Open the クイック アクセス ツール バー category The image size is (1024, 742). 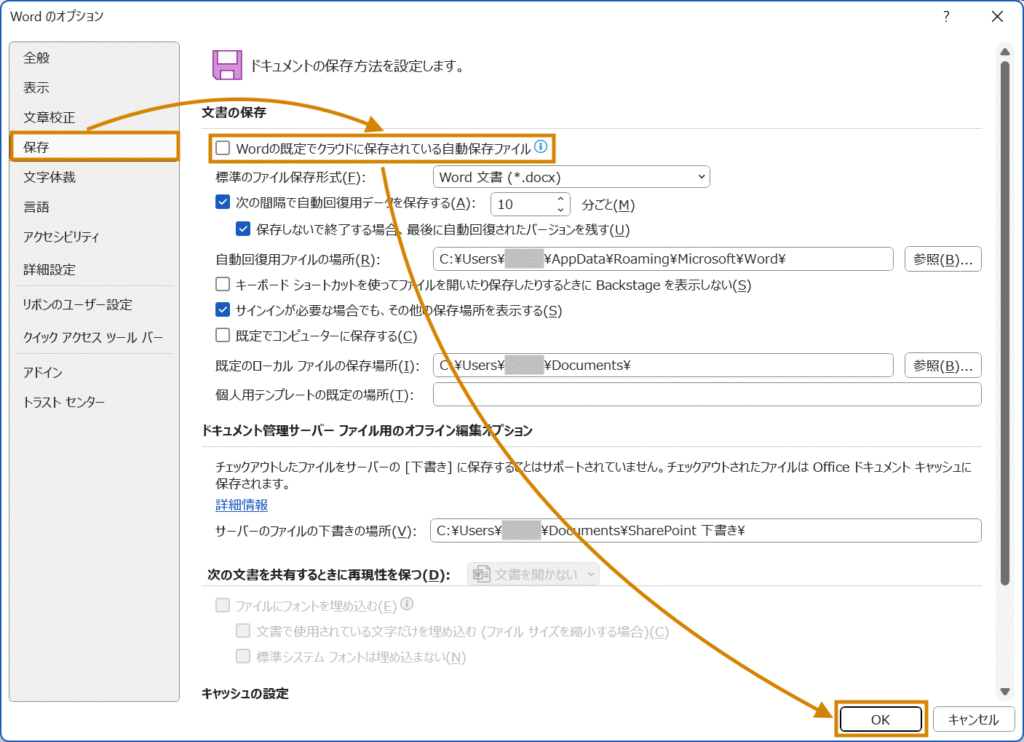point(95,337)
